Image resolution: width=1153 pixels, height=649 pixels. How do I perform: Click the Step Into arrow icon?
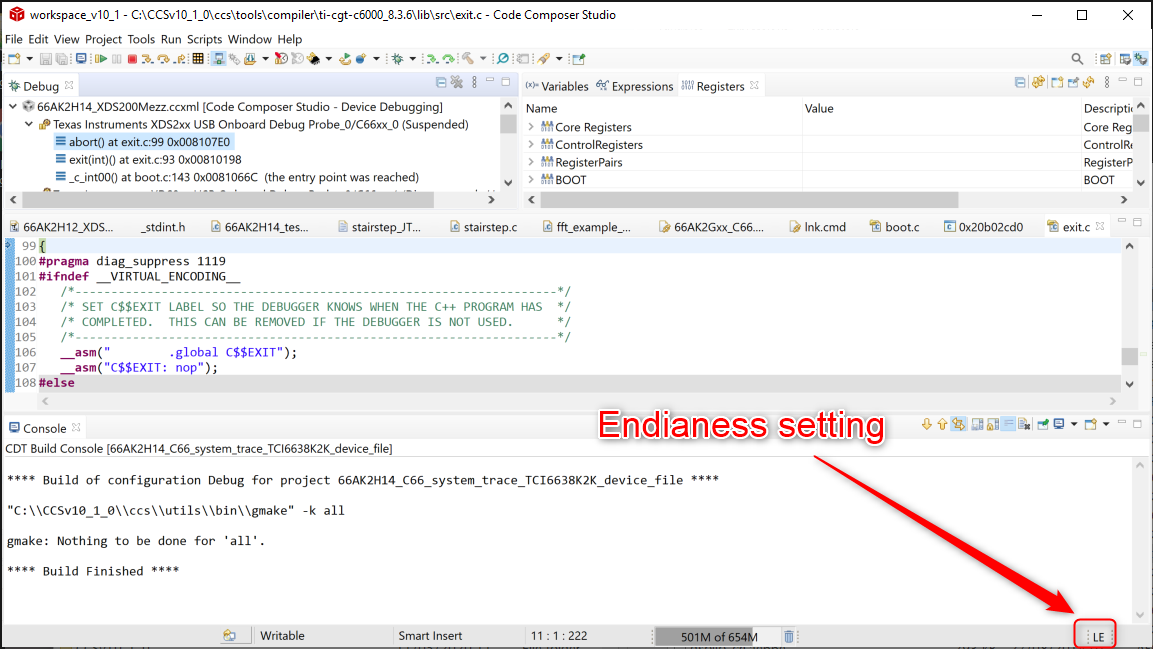pyautogui.click(x=148, y=59)
